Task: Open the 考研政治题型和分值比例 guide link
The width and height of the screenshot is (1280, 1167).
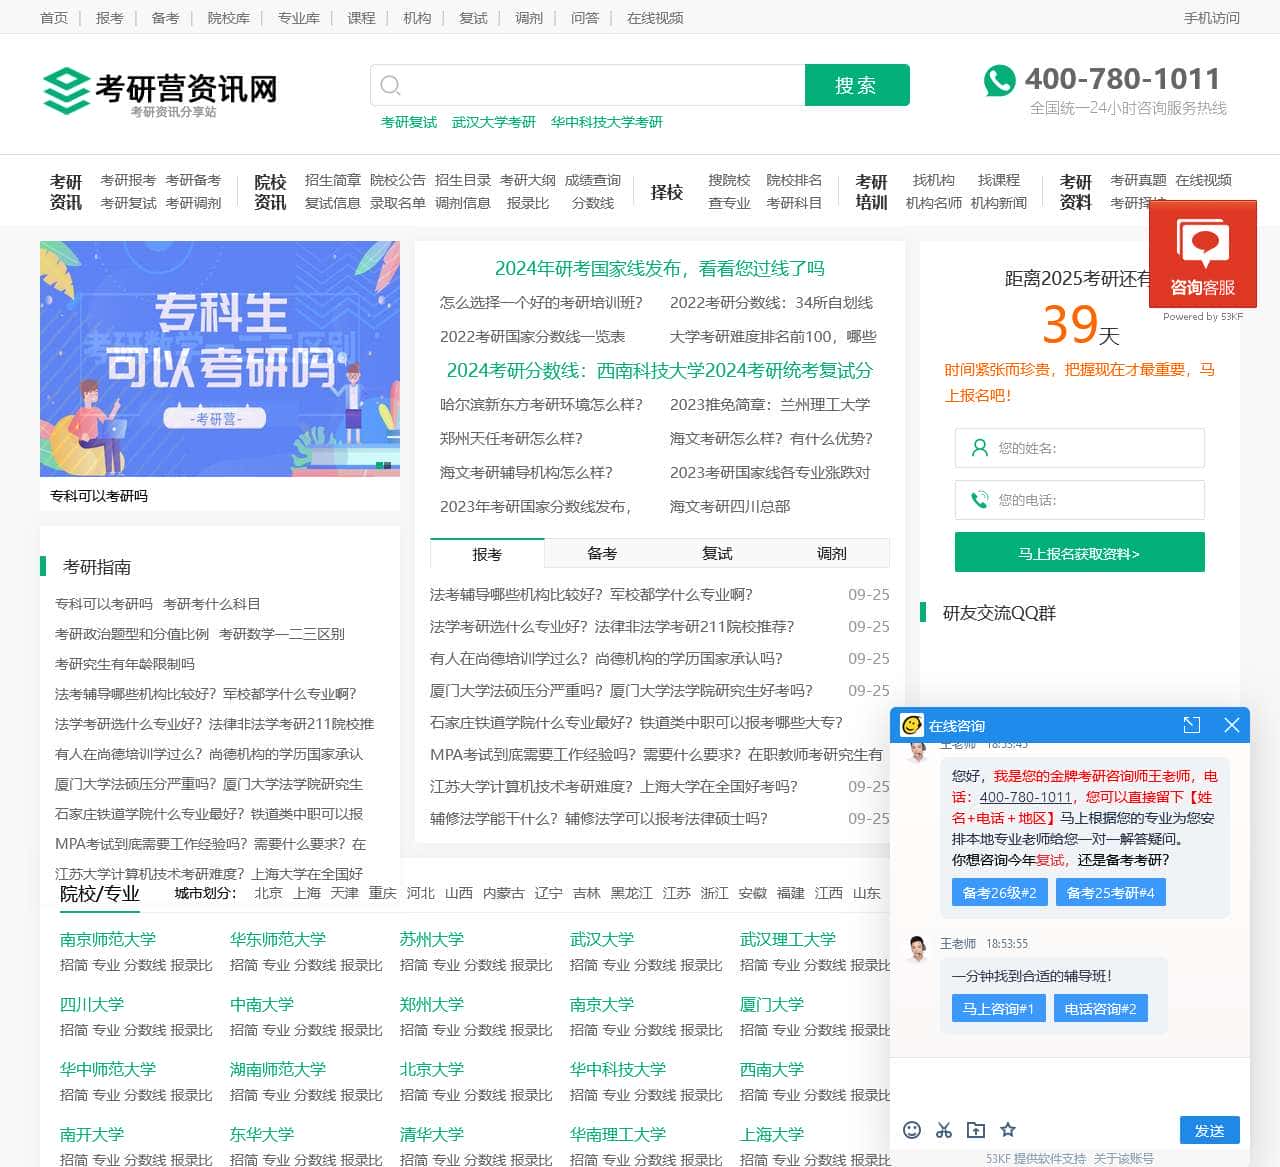Action: [x=132, y=634]
